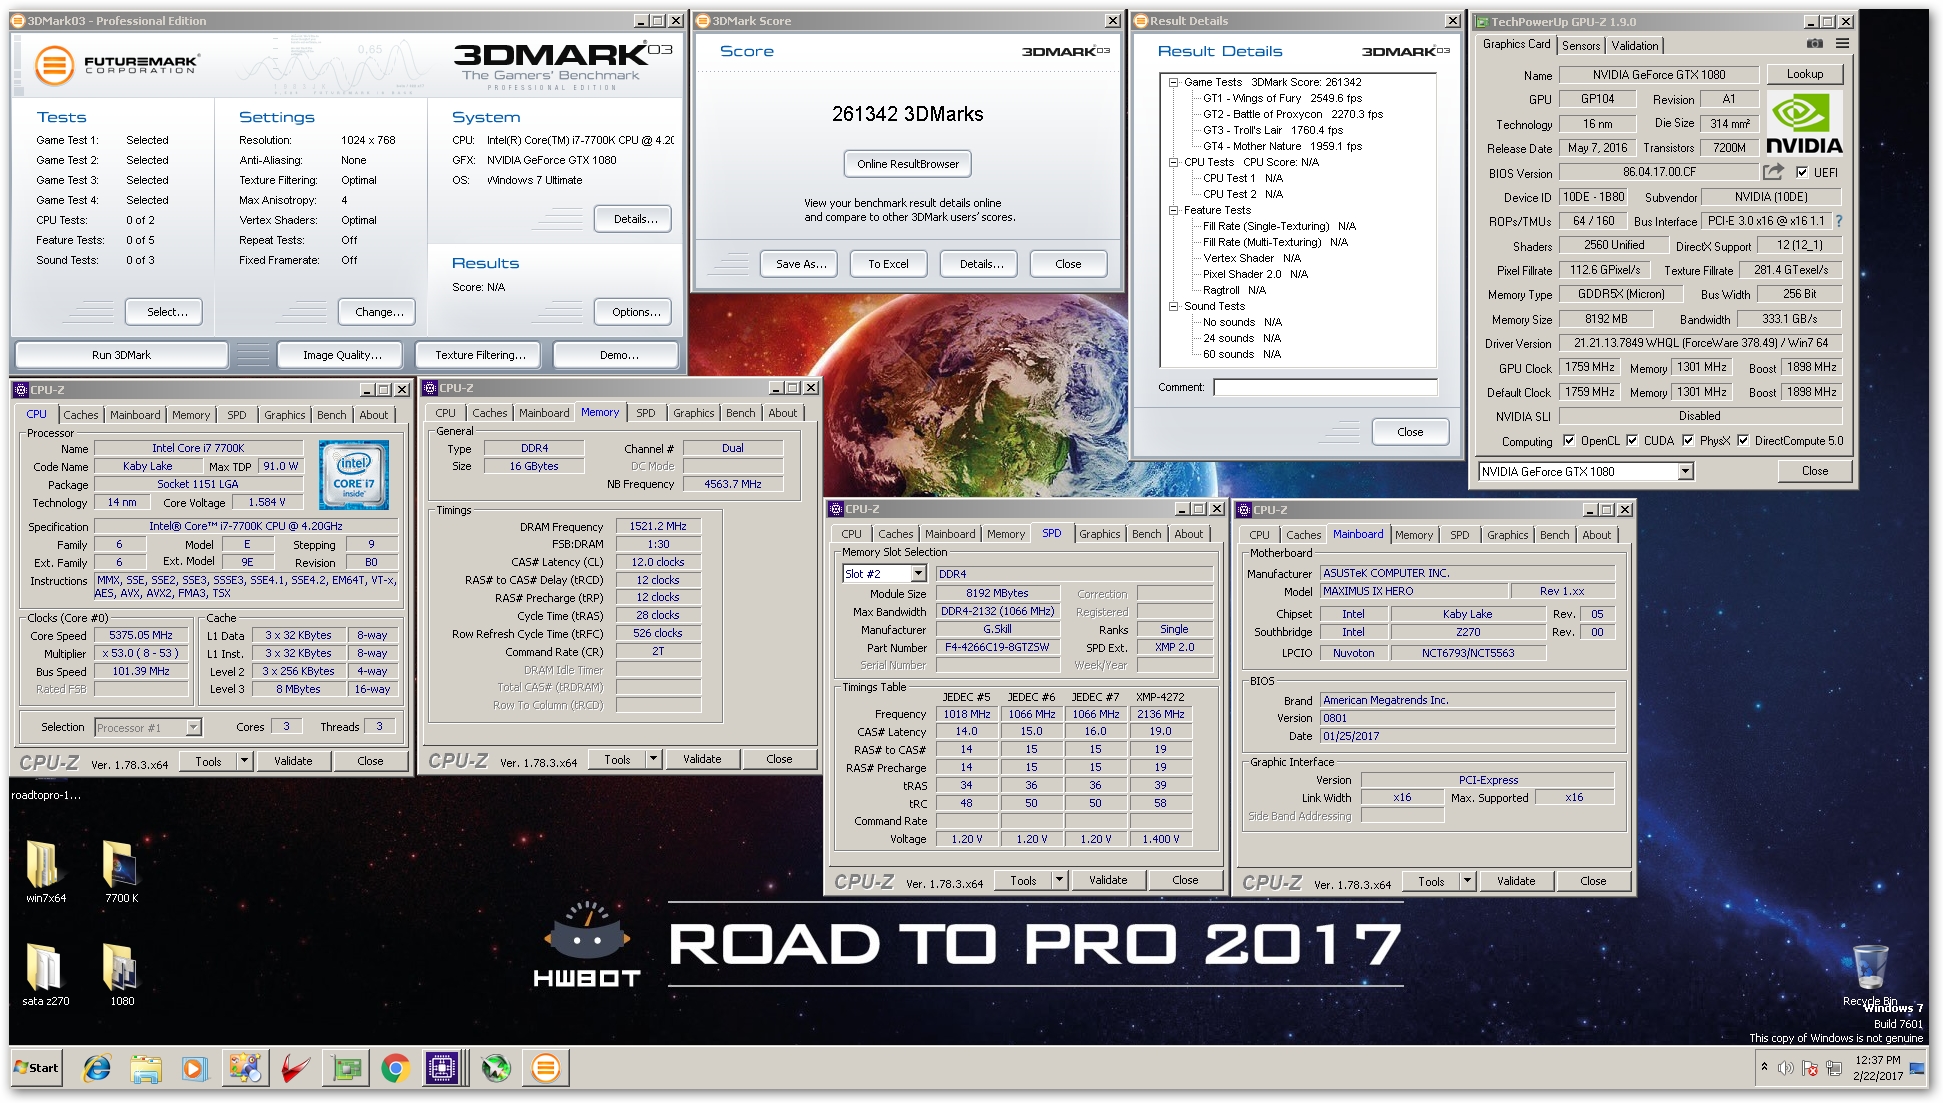Open Tools dropdown arrow in CPU-Z SPD window
Image resolution: width=1943 pixels, height=1103 pixels.
tap(1059, 881)
